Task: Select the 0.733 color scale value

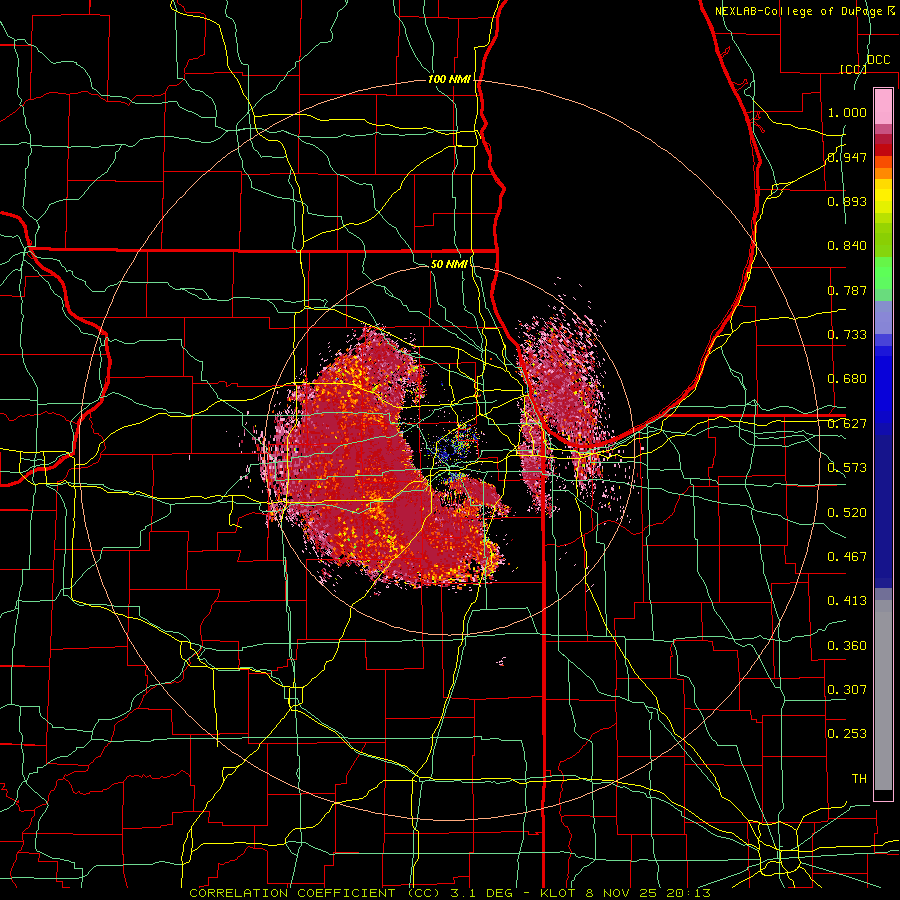Action: coord(847,335)
